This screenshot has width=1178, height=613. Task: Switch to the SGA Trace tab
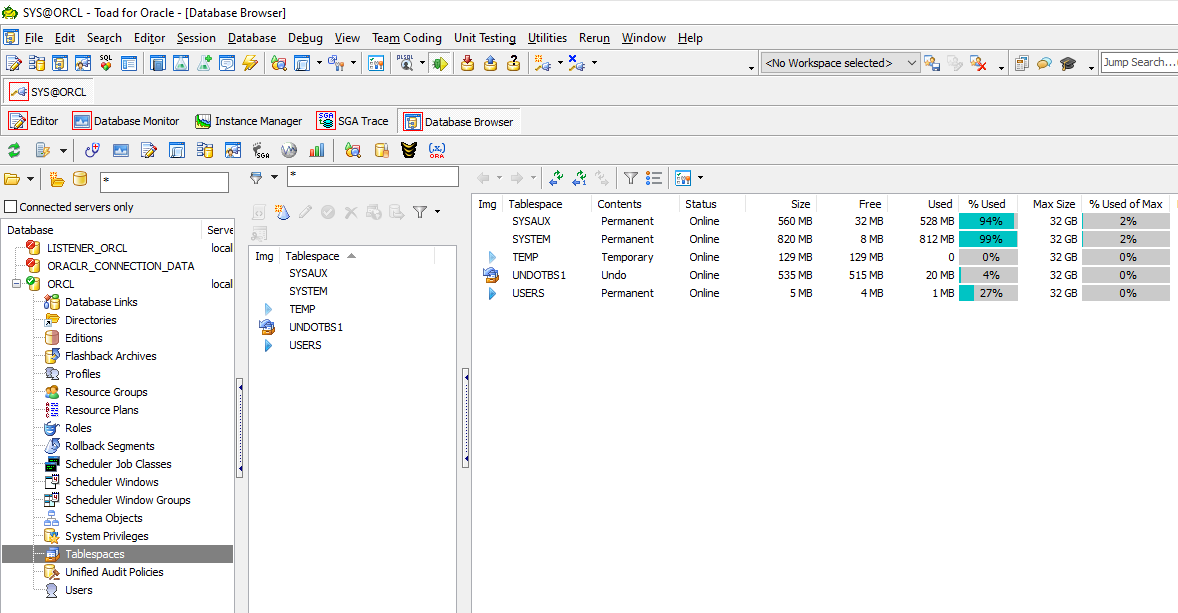353,121
